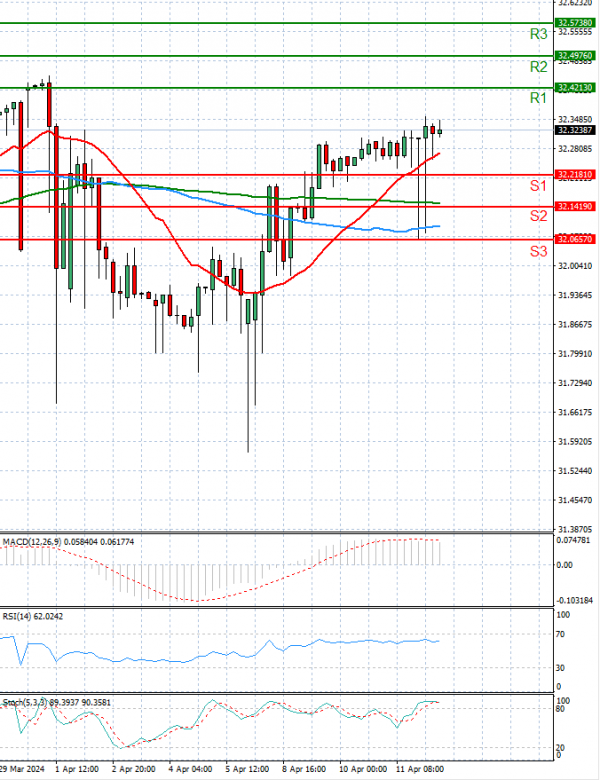The image size is (600, 780).
Task: Select the 32.06570 support price tag
Action: click(x=575, y=239)
